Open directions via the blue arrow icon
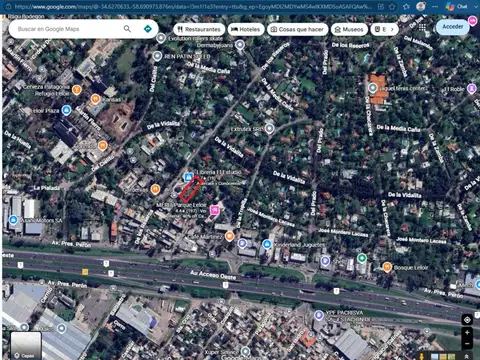This screenshot has width=480, height=360. (148, 29)
